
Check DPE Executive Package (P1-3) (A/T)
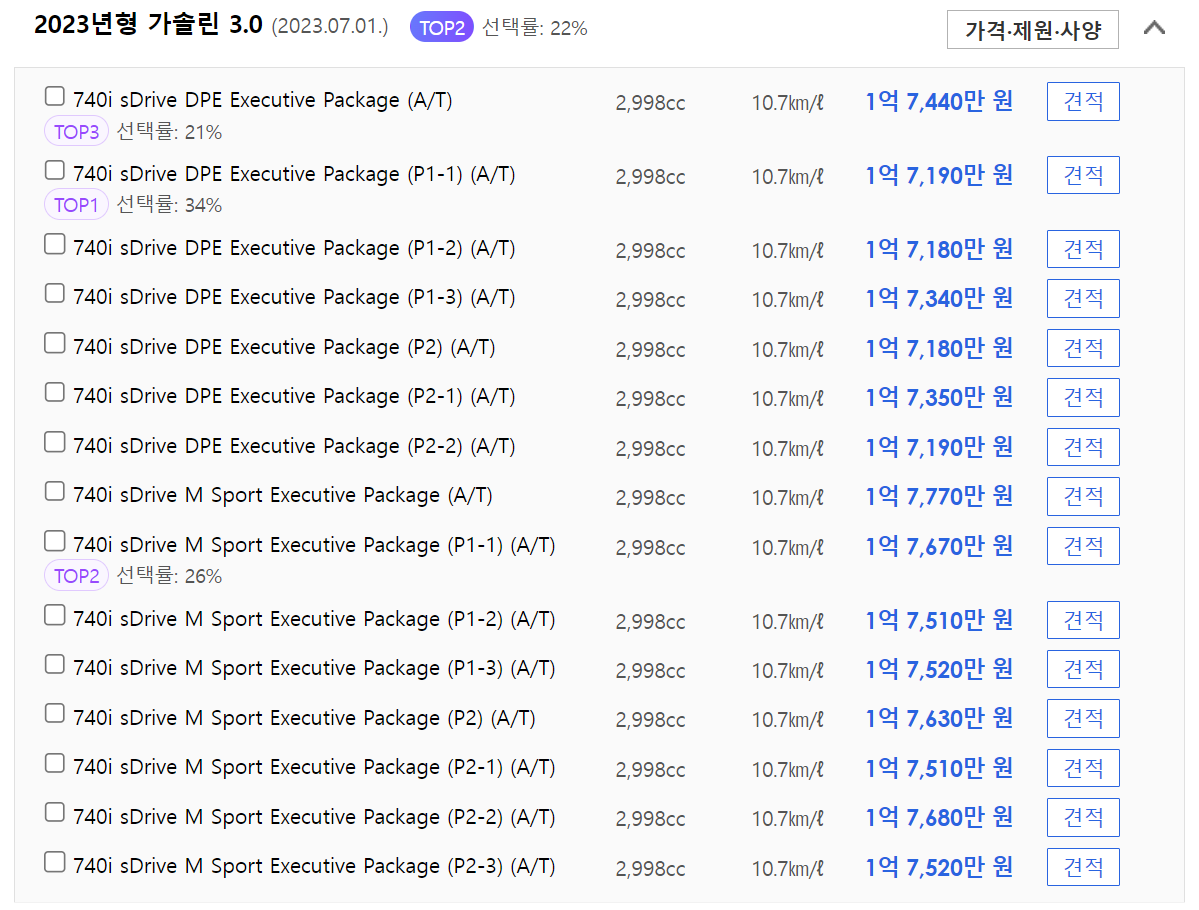coord(54,293)
